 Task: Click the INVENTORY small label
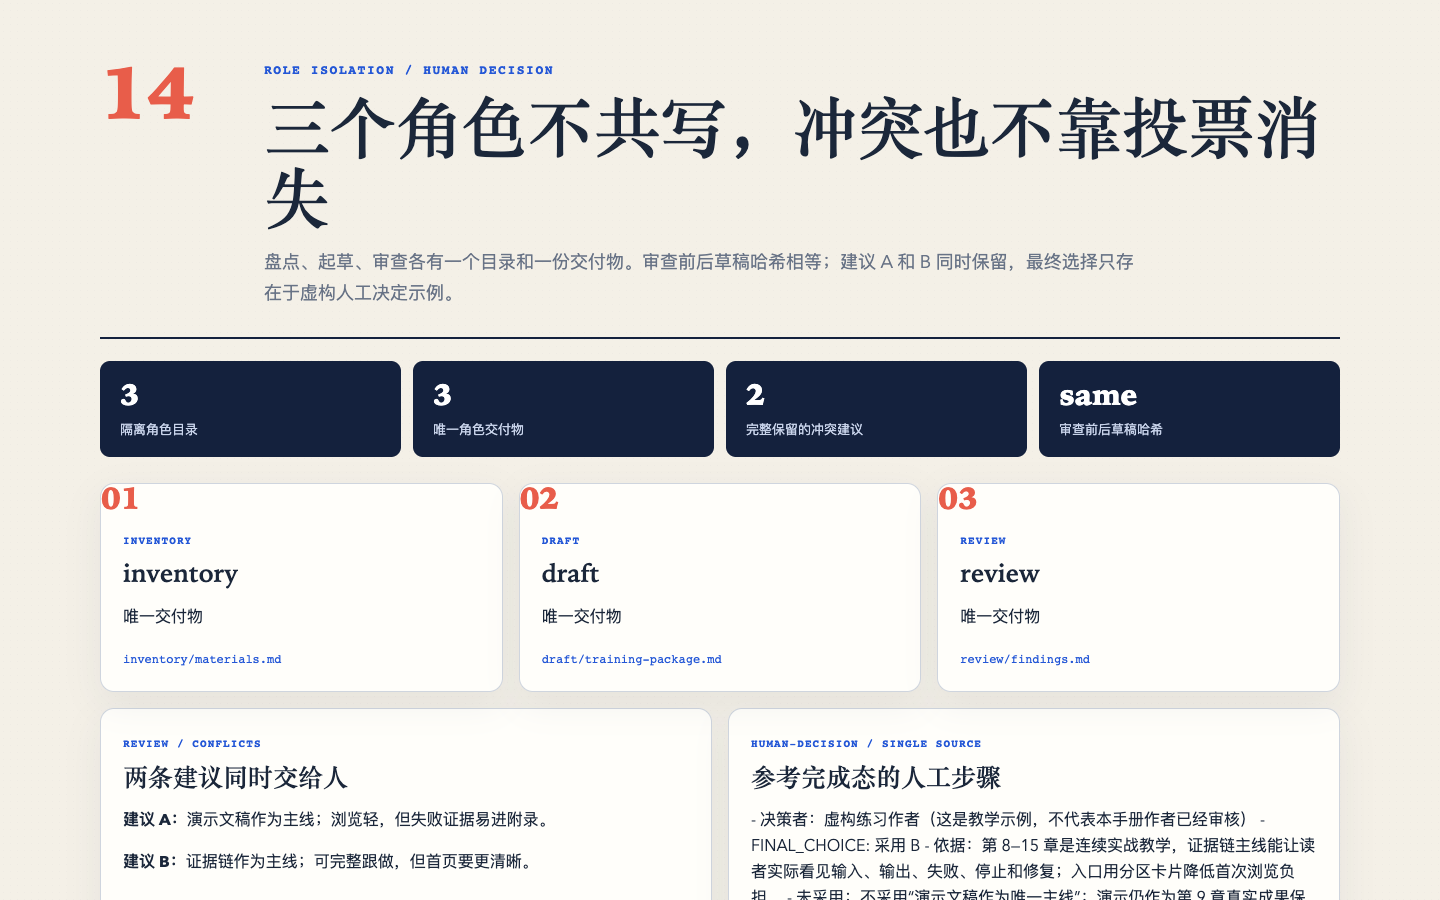click(x=157, y=541)
